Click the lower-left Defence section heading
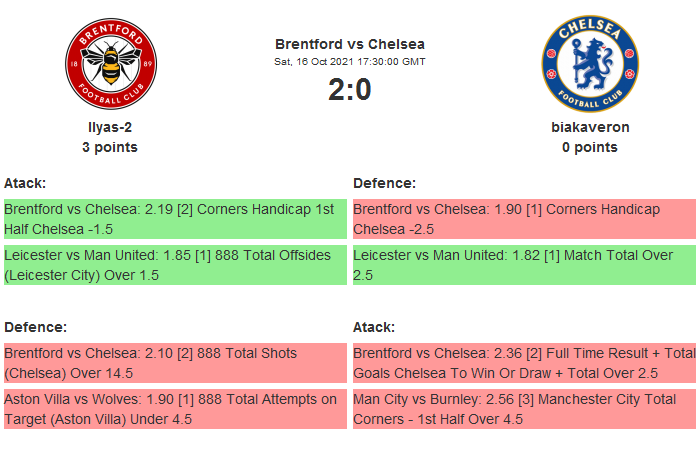The width and height of the screenshot is (700, 460). click(36, 327)
